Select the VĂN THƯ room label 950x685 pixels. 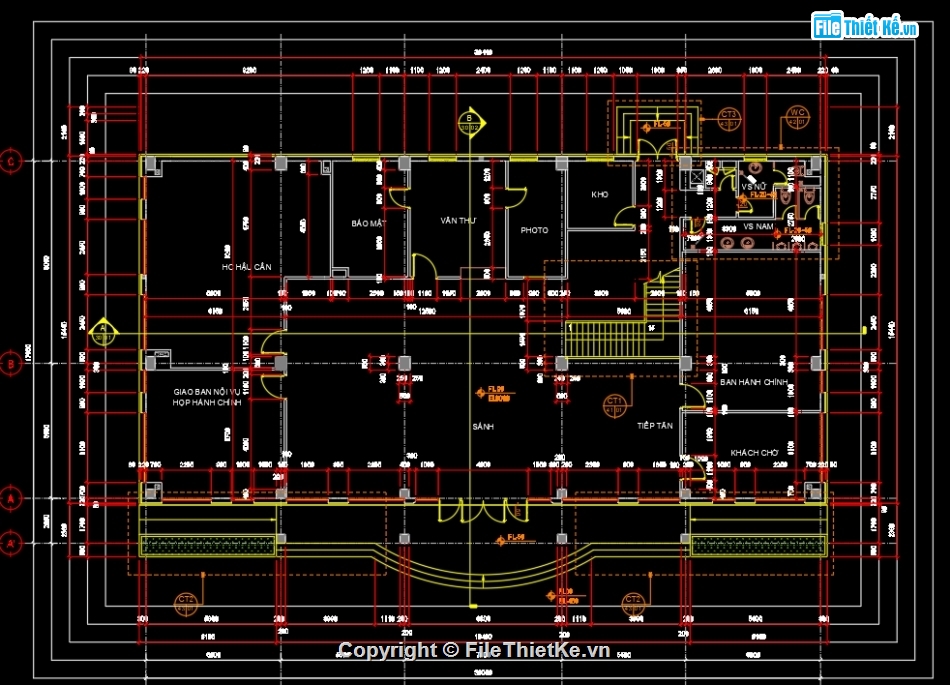(458, 221)
